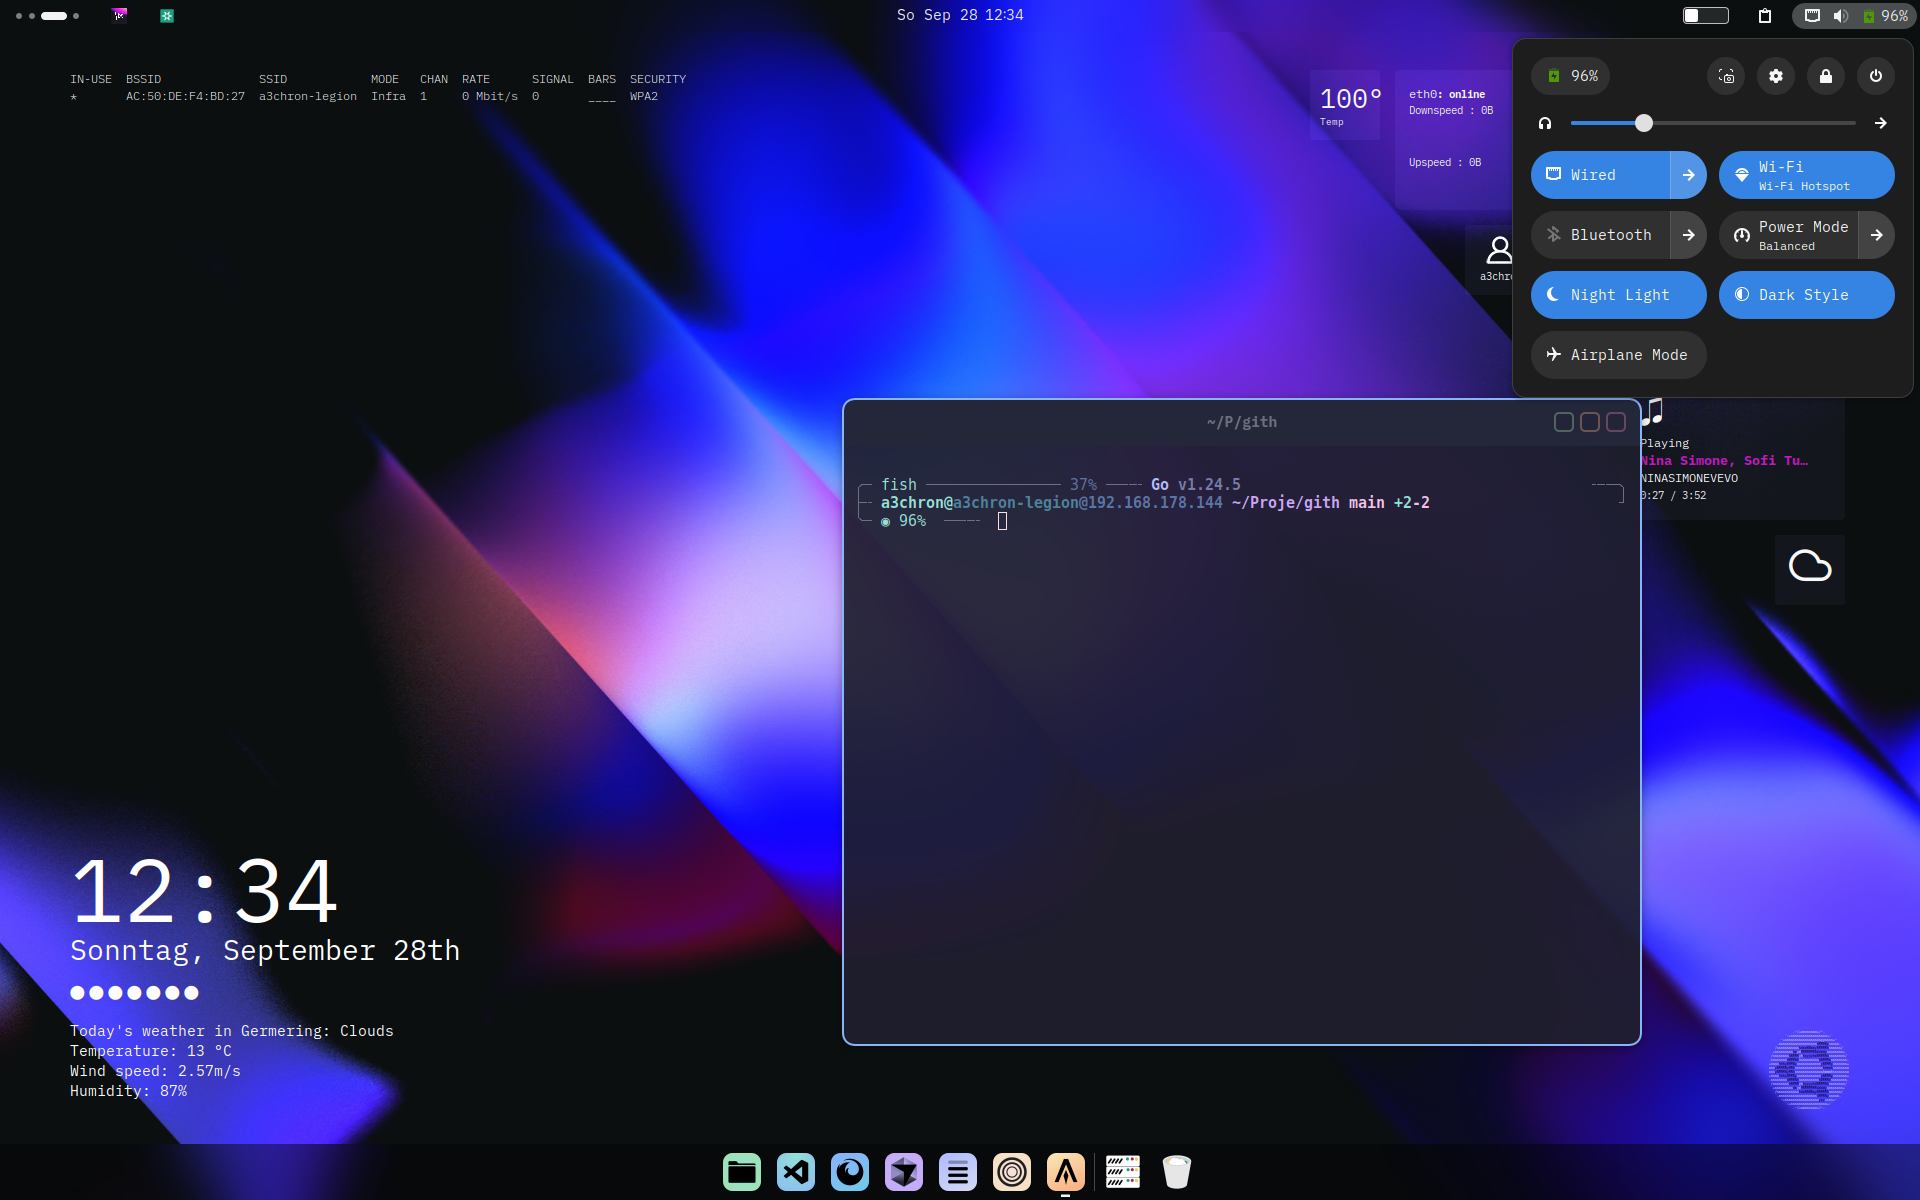Open system settings gear in panel
Screen dimensions: 1920x1200
(1776, 76)
